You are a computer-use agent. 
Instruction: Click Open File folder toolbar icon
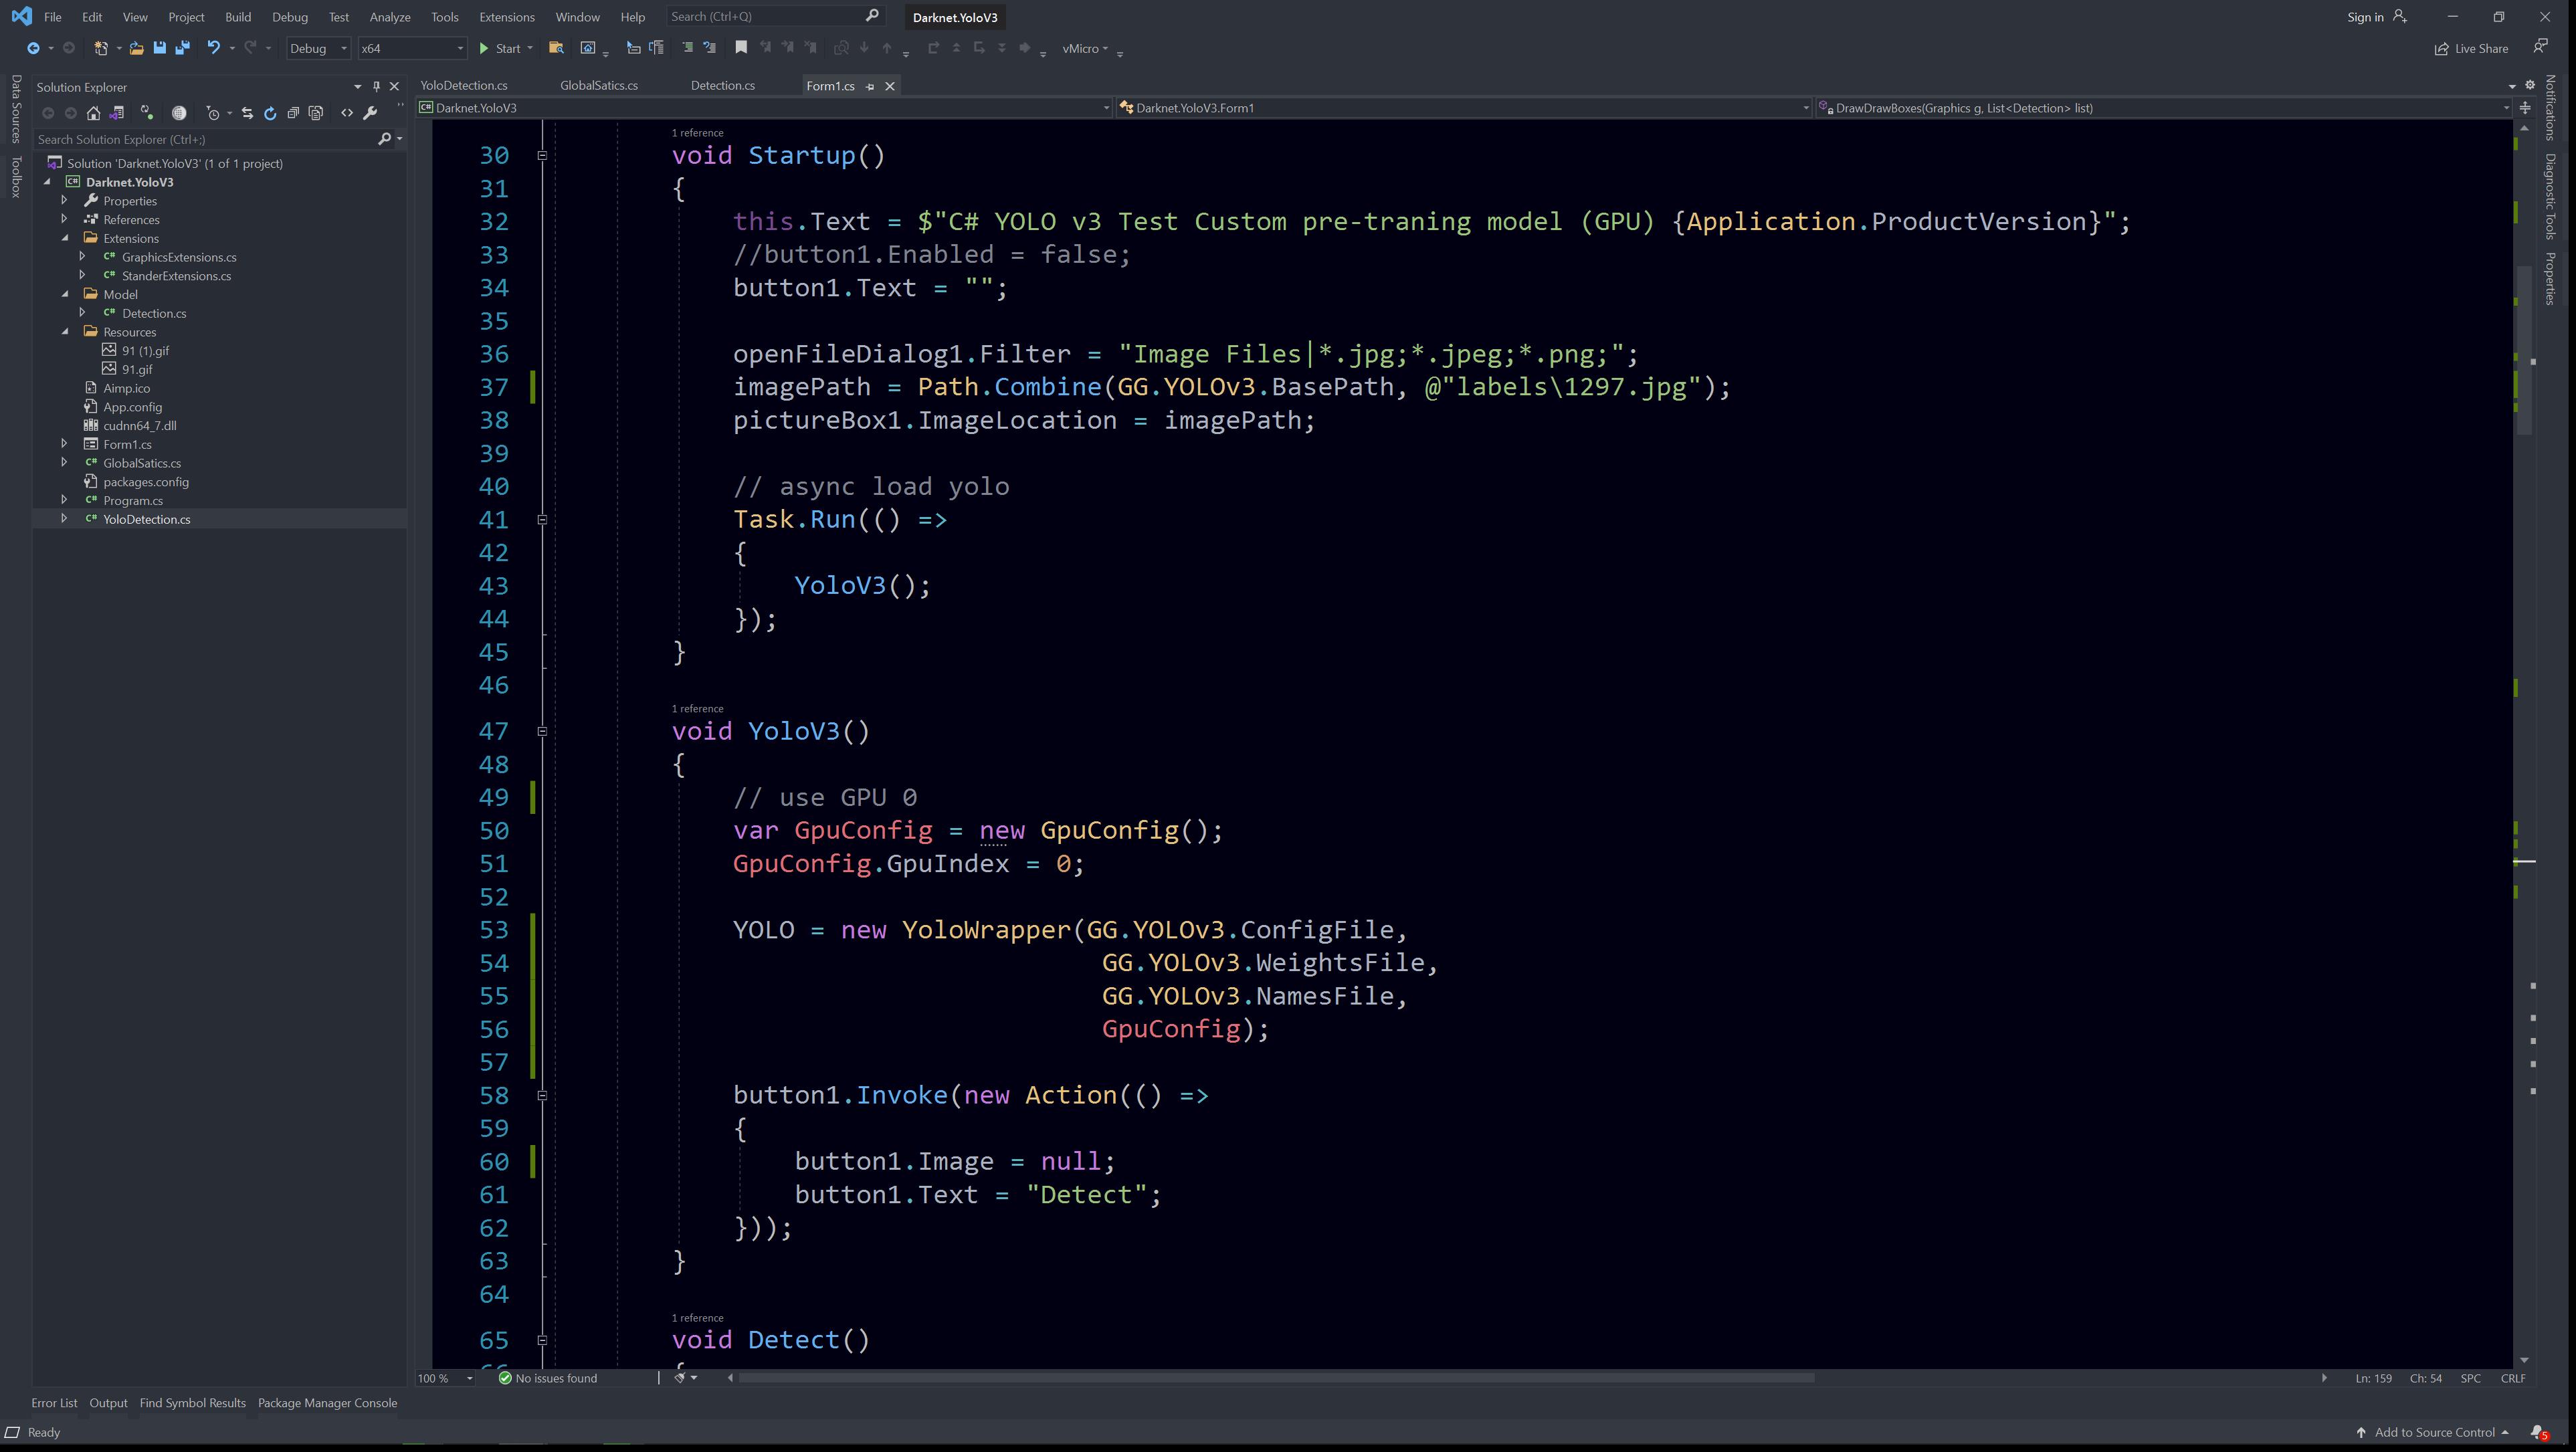click(x=137, y=48)
